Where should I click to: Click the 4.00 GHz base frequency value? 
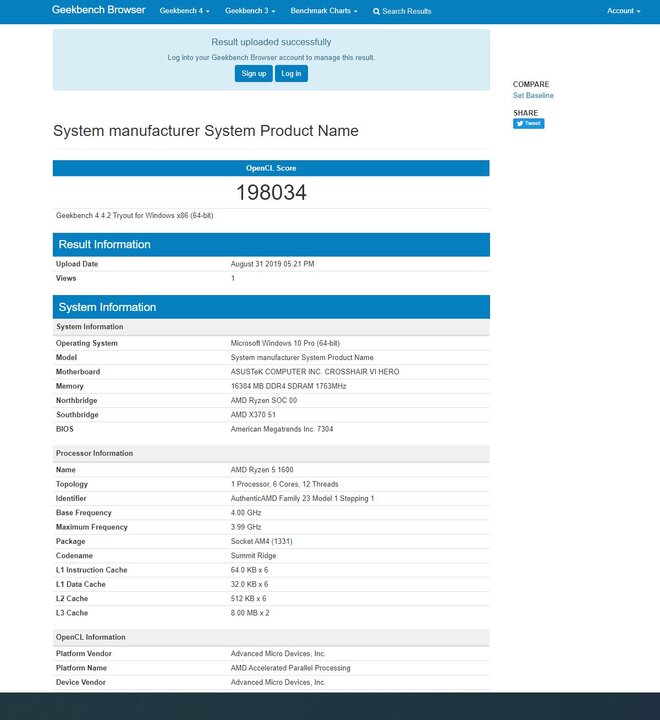tap(246, 512)
